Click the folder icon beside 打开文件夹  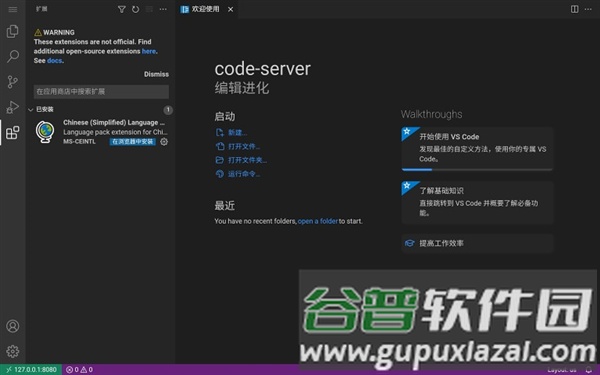pos(220,160)
